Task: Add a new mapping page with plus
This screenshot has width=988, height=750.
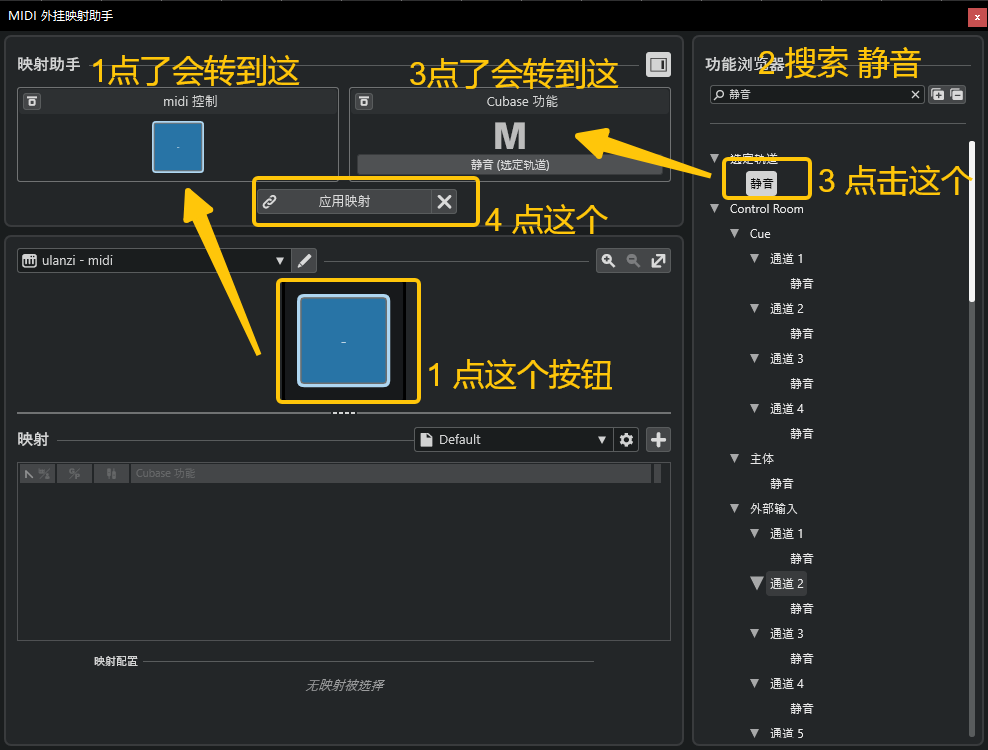Action: [658, 439]
